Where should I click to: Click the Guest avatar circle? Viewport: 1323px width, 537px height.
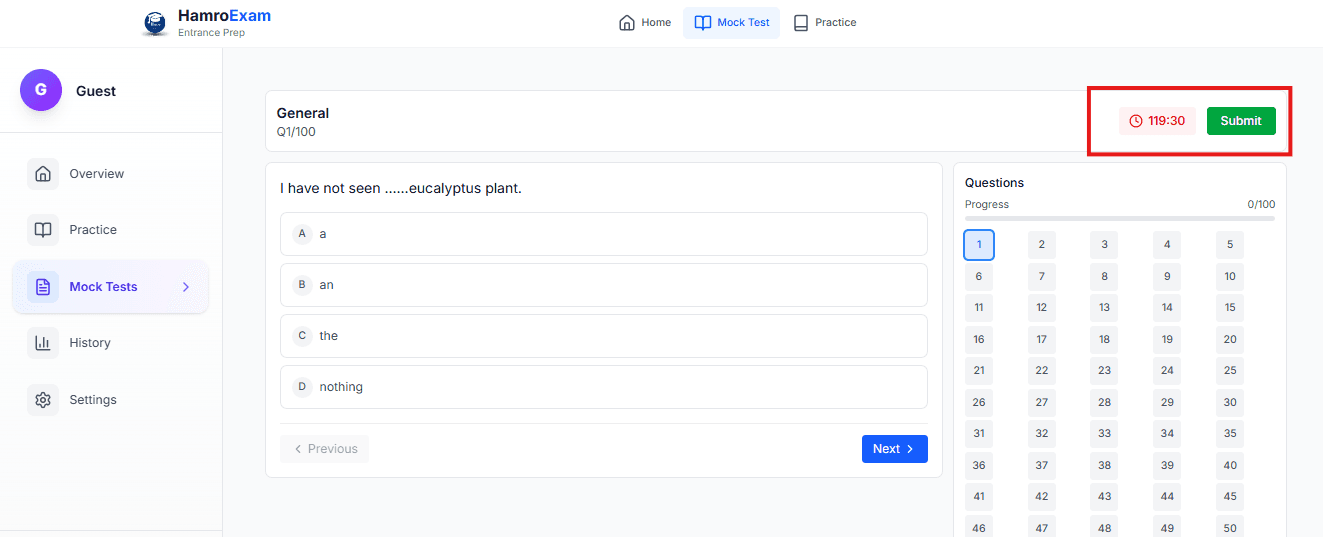pos(41,90)
